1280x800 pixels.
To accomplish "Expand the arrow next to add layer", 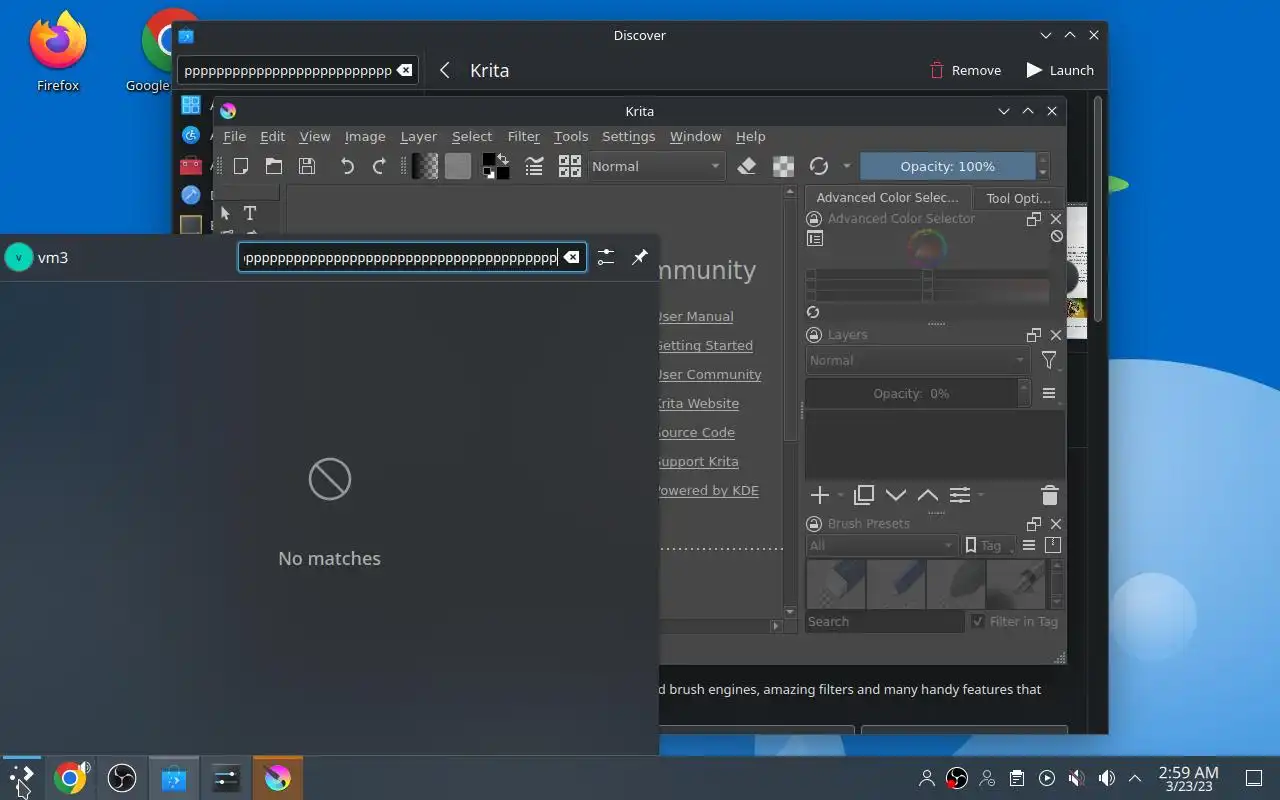I will (x=840, y=495).
